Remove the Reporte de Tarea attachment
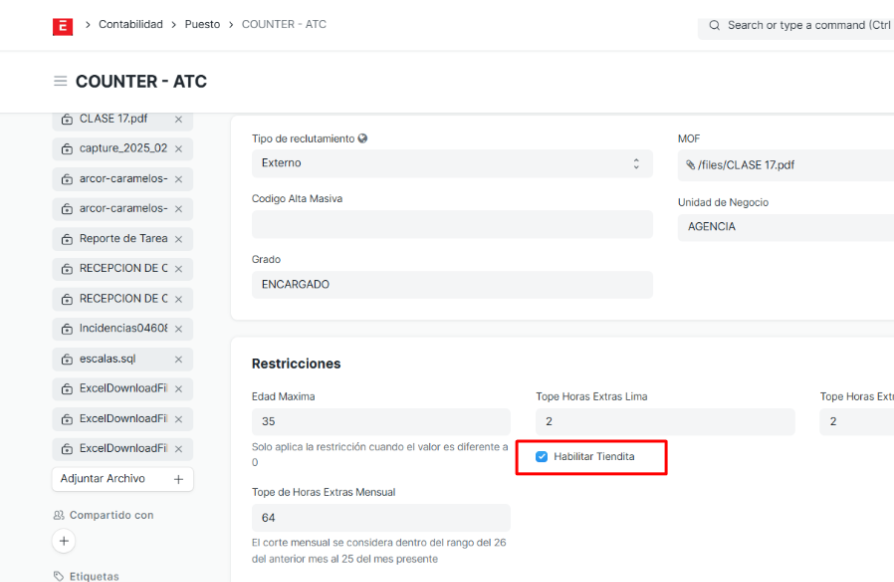 (x=178, y=239)
